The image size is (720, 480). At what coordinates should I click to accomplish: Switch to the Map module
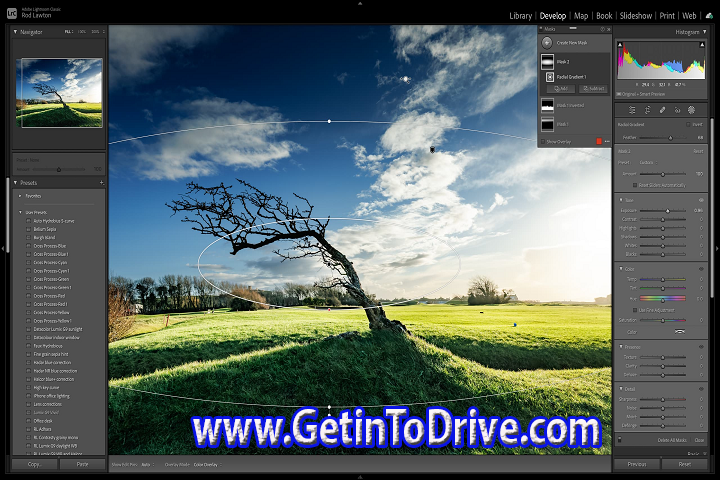coord(581,16)
